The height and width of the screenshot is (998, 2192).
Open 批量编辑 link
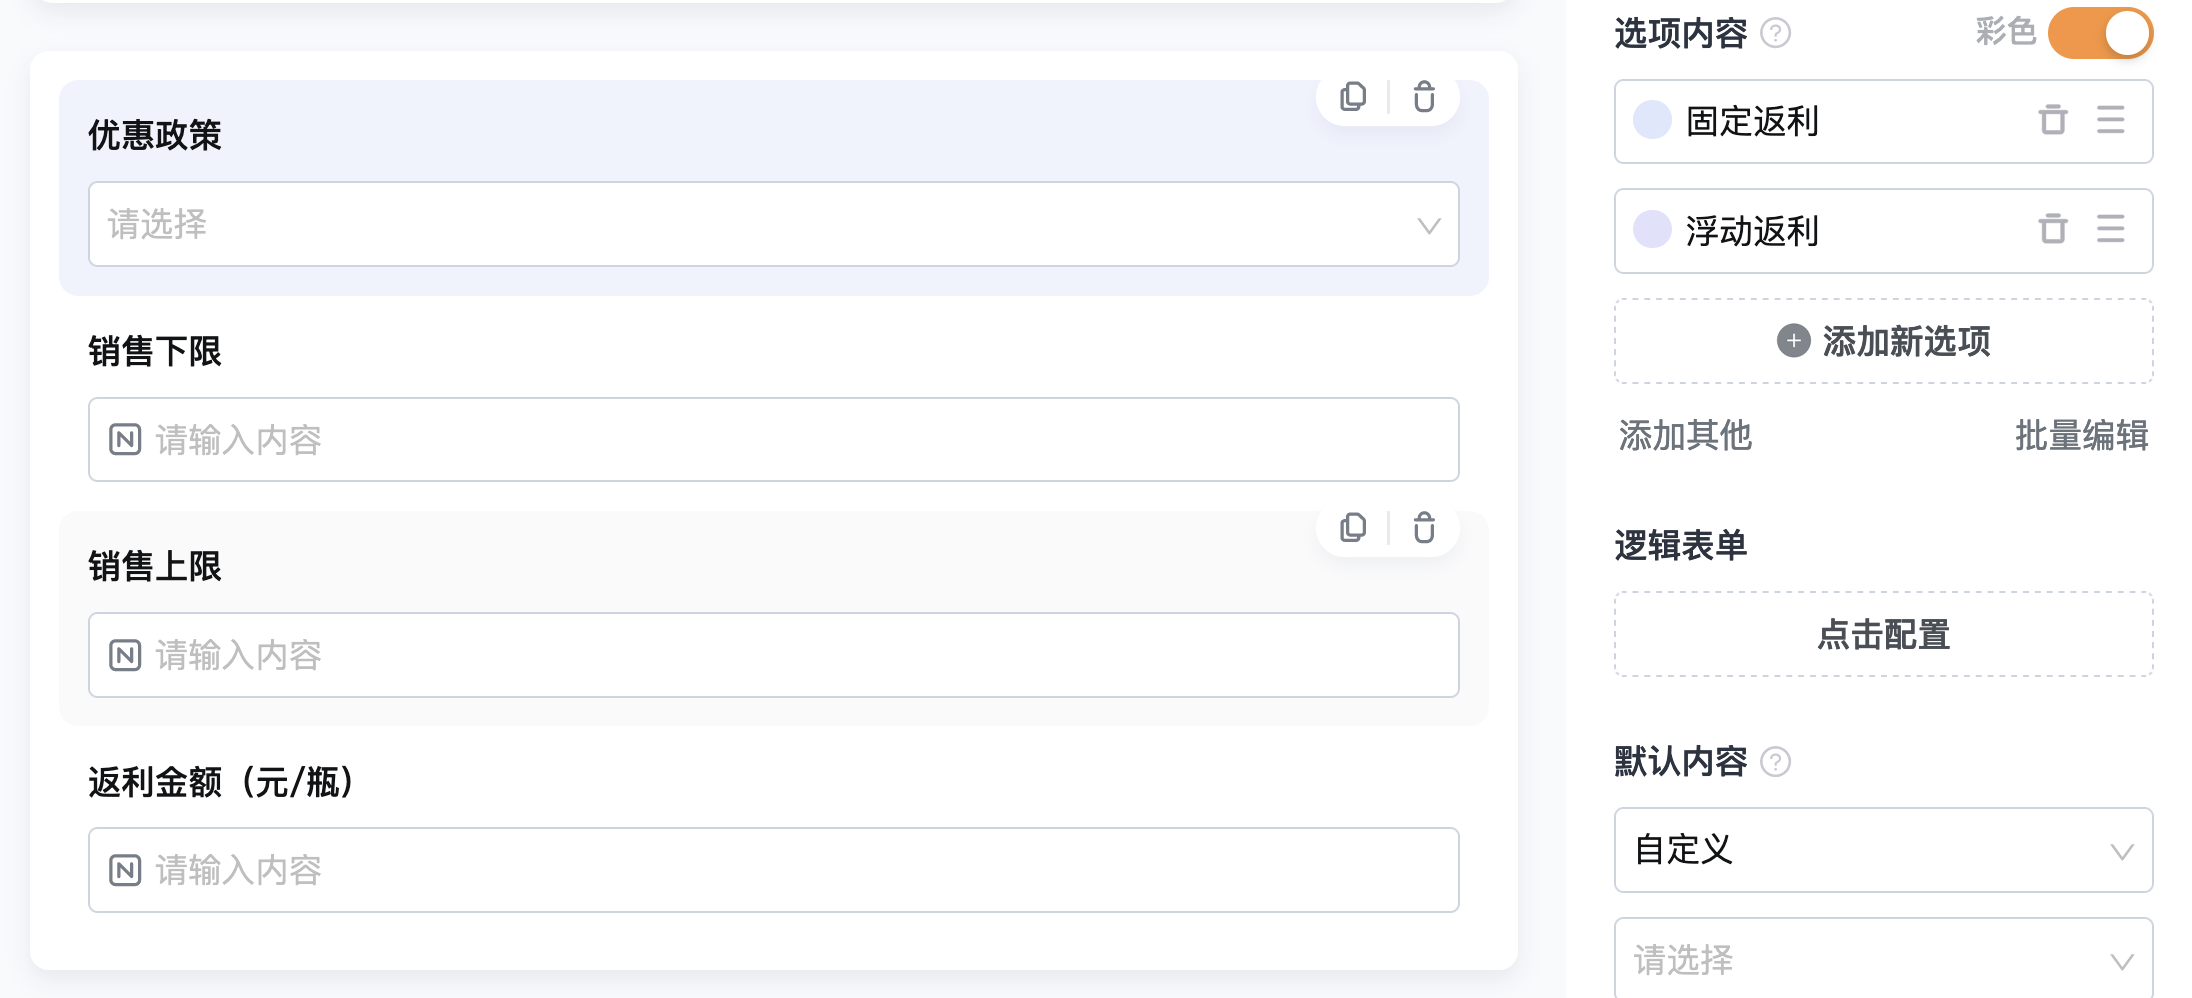(2081, 435)
